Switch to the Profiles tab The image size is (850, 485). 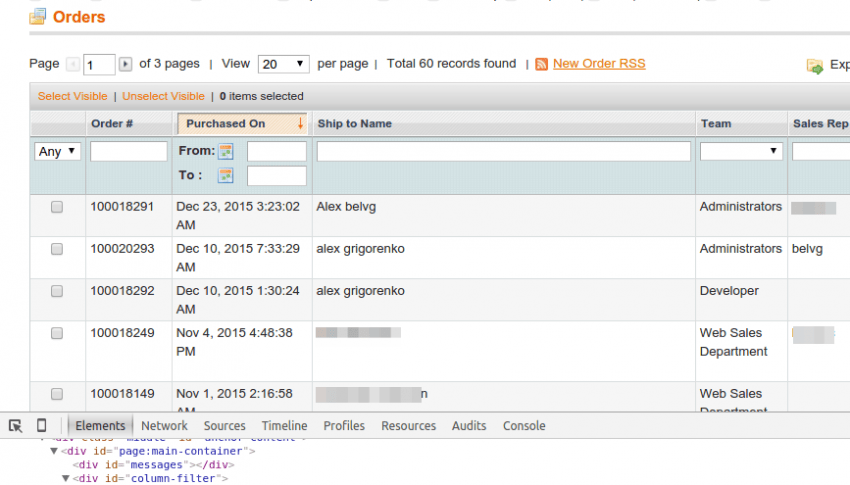(x=344, y=426)
